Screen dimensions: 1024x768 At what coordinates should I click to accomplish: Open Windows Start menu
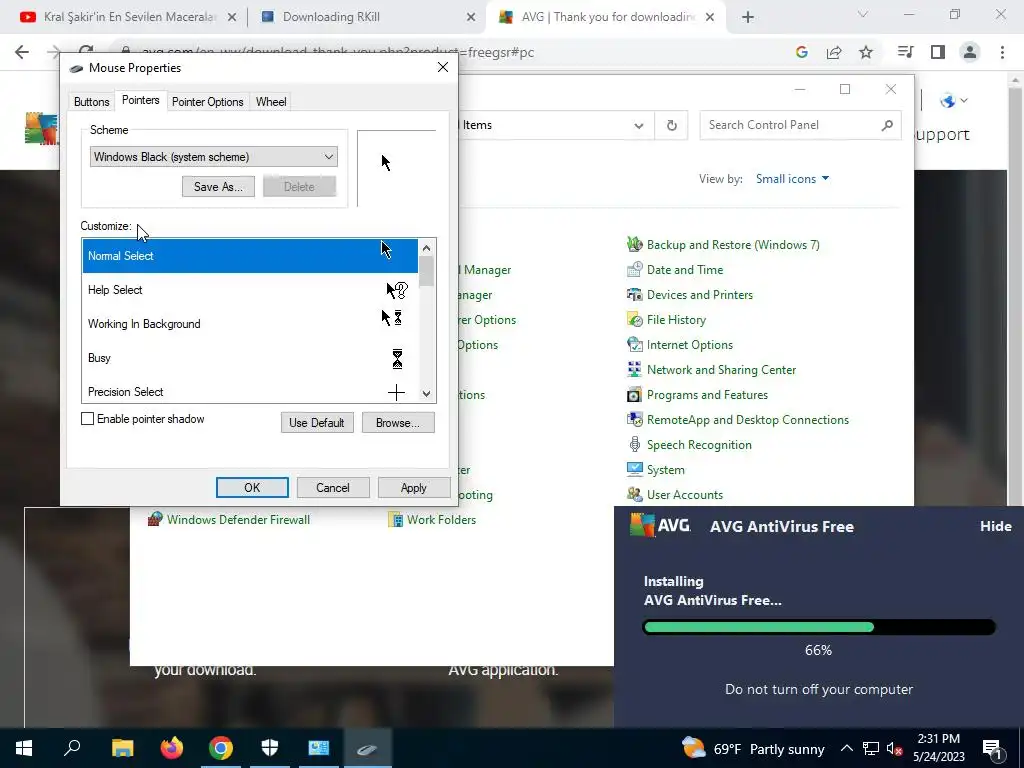click(24, 748)
